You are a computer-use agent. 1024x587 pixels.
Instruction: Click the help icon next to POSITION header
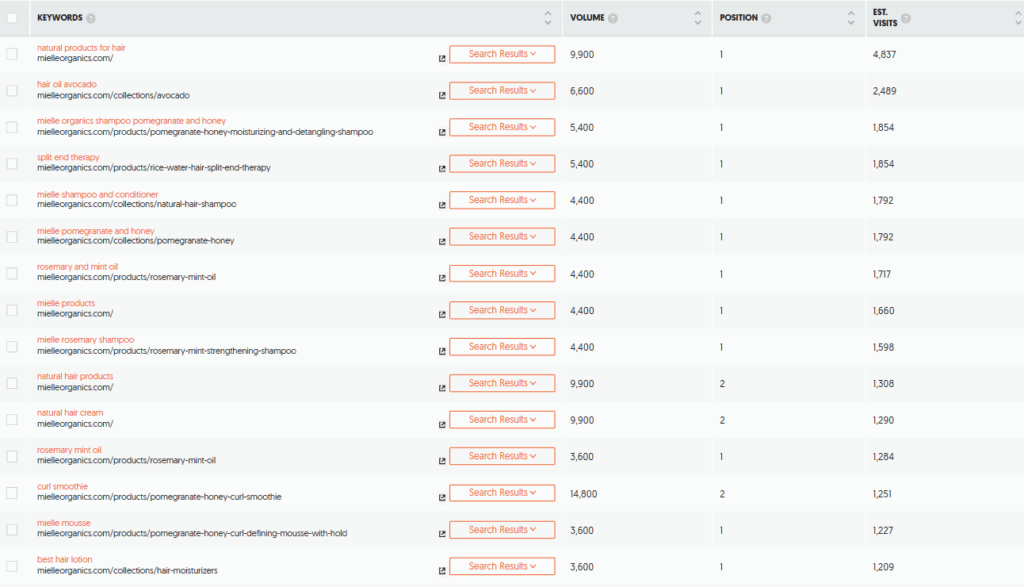click(766, 18)
